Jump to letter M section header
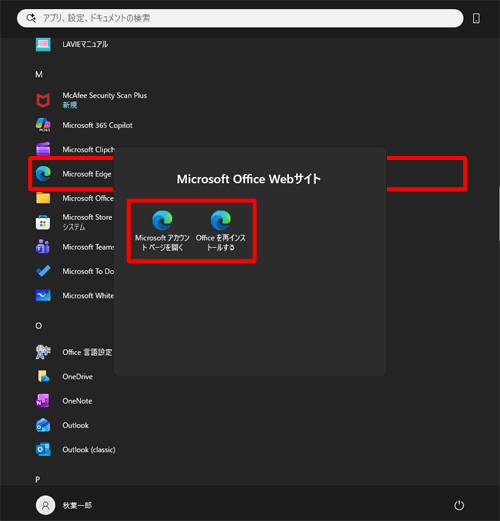 pyautogui.click(x=39, y=74)
